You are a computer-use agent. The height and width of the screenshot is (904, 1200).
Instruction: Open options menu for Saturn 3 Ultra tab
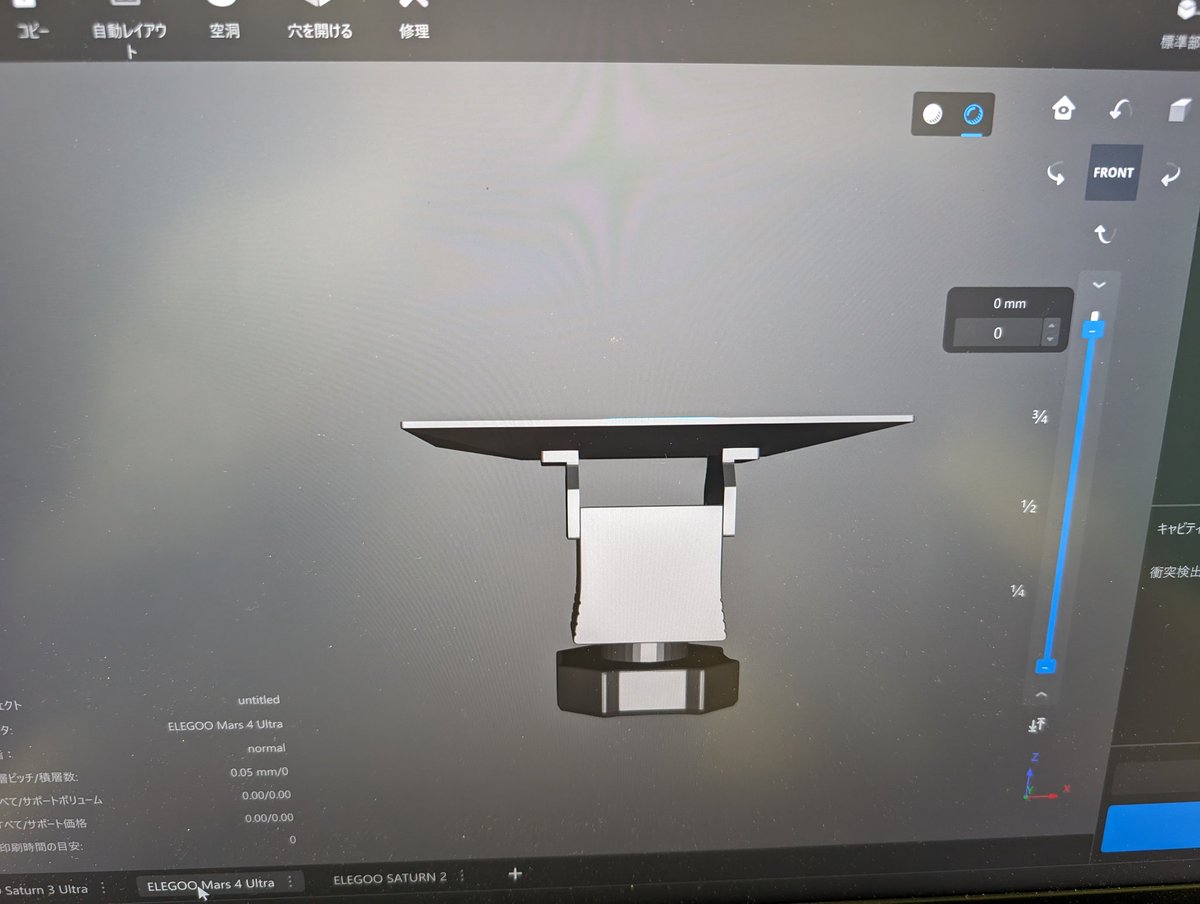103,888
